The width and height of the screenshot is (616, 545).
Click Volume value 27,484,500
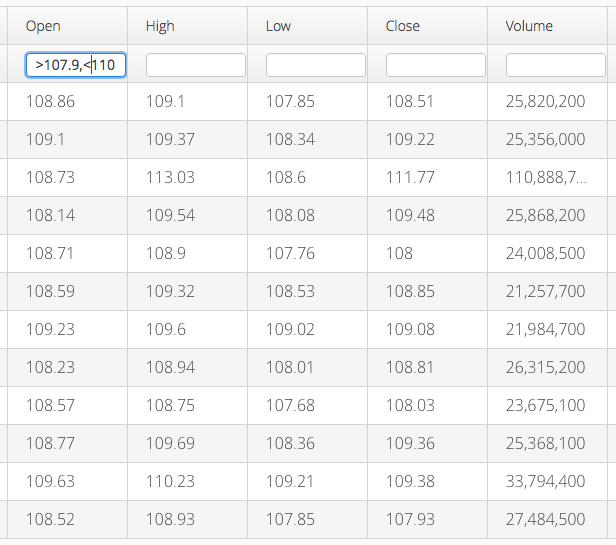545,519
